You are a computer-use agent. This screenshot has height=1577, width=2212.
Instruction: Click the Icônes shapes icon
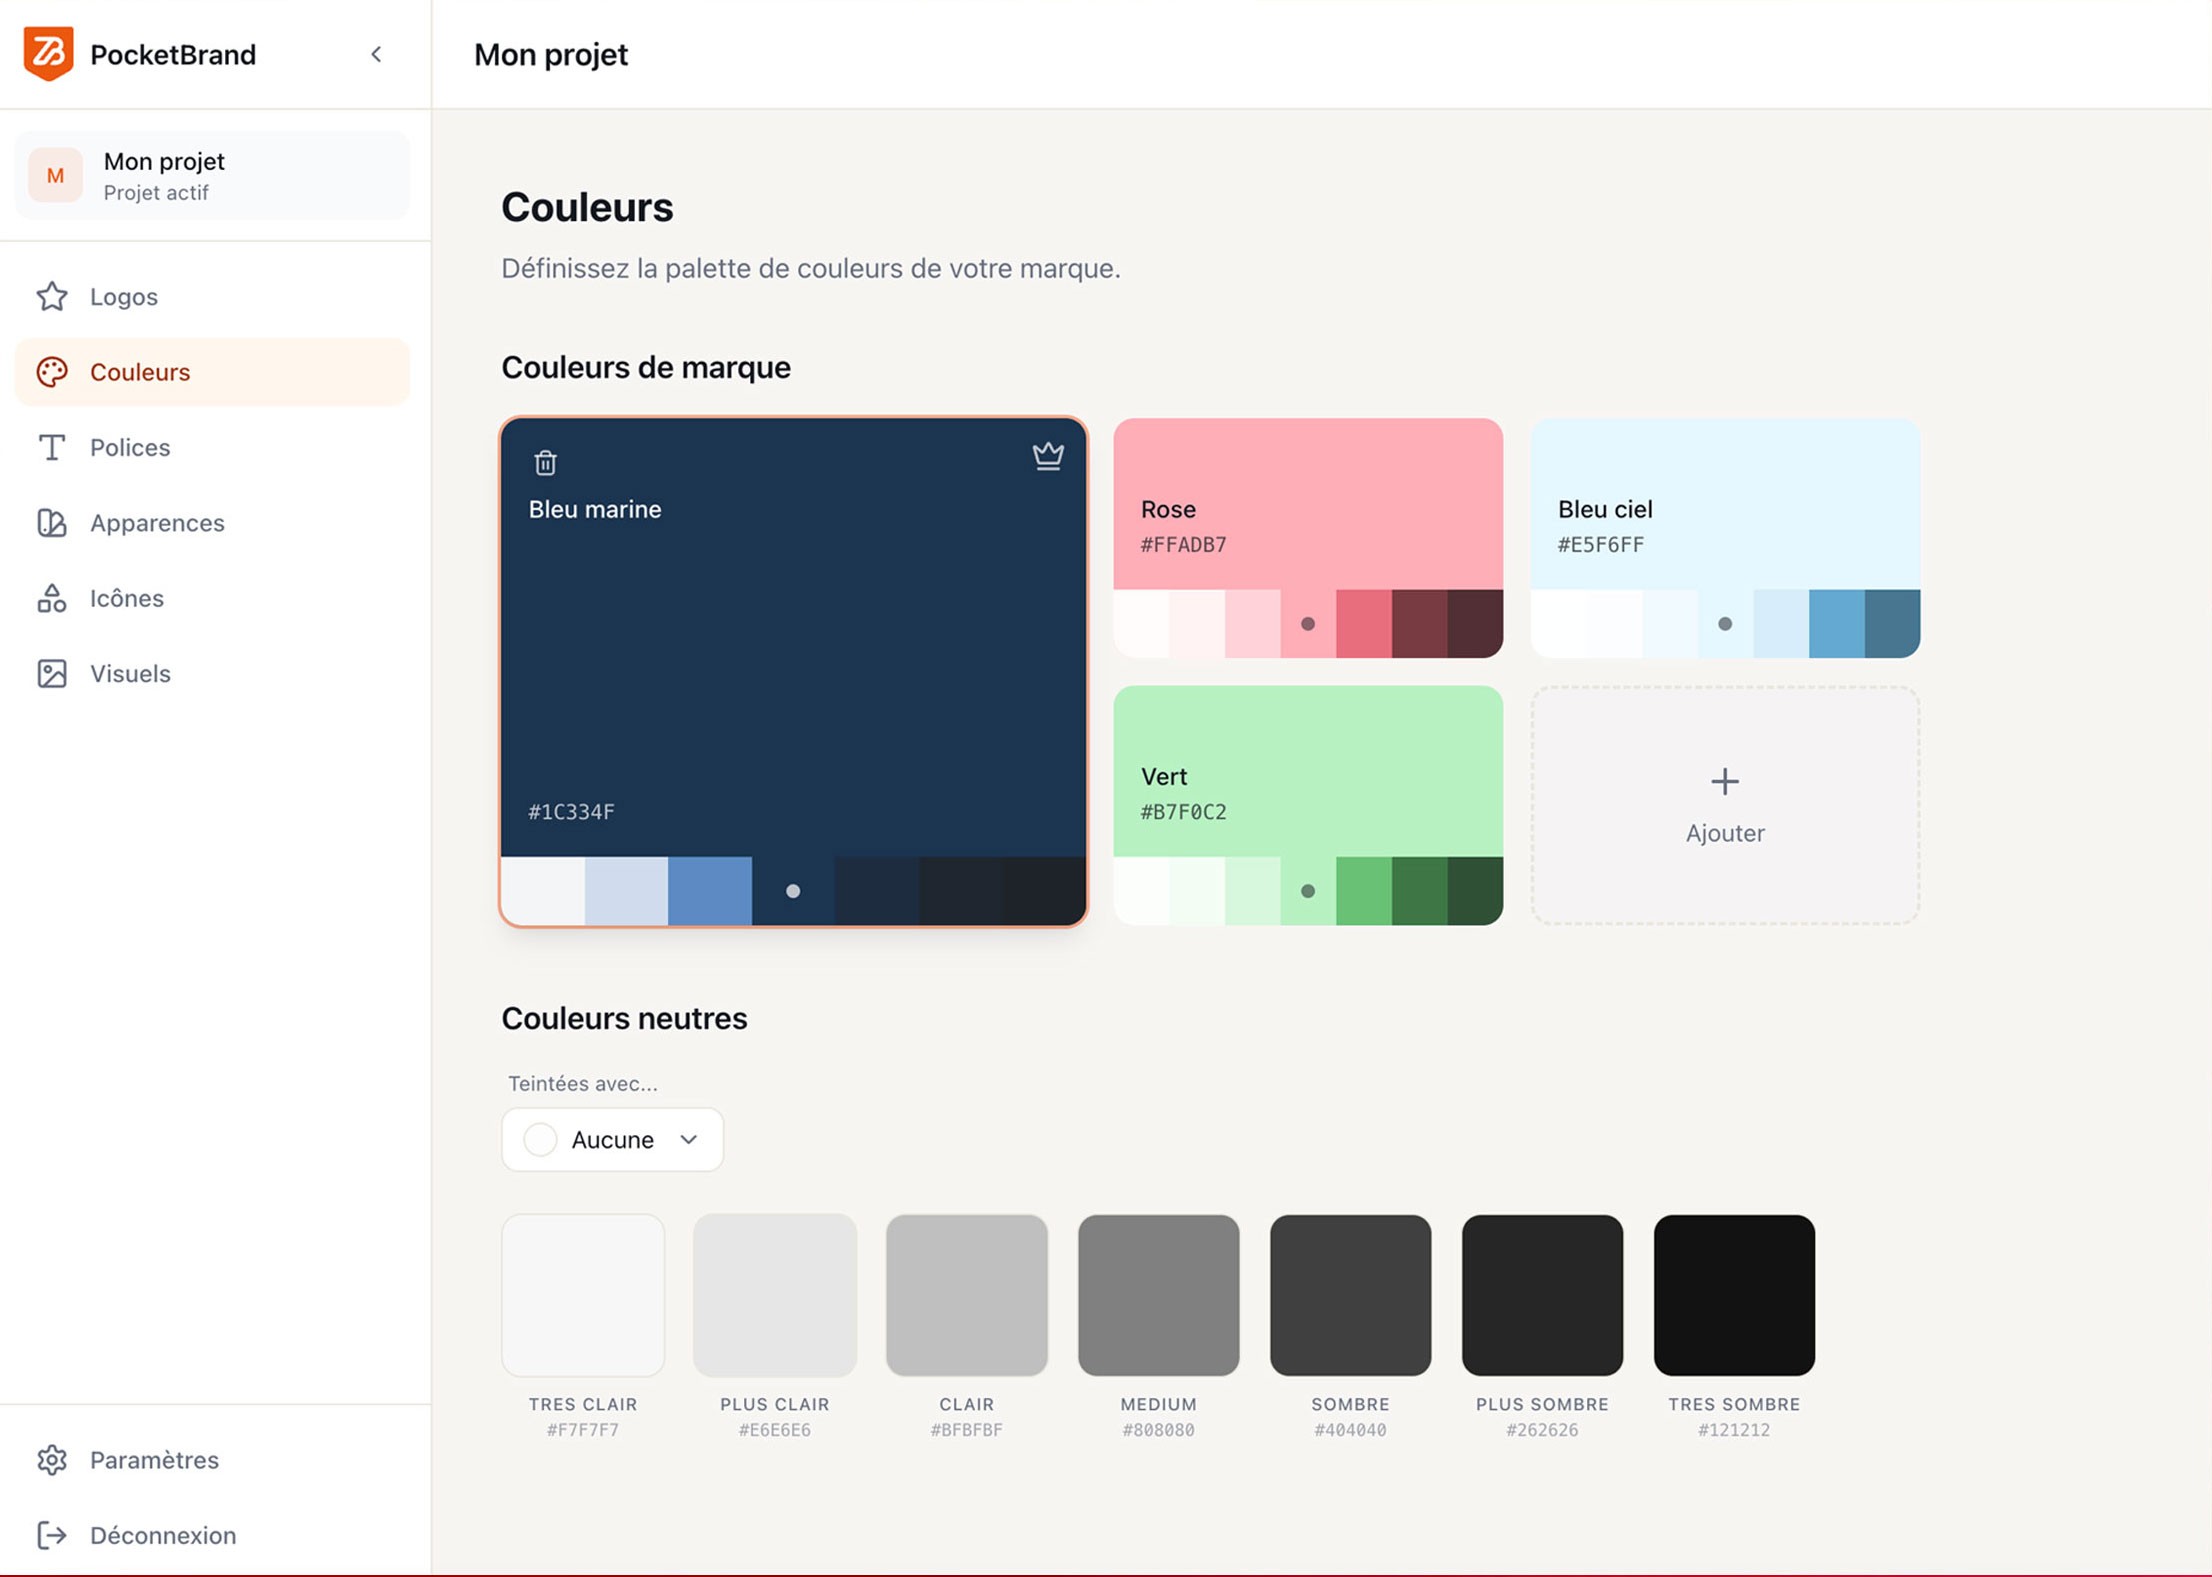point(52,598)
